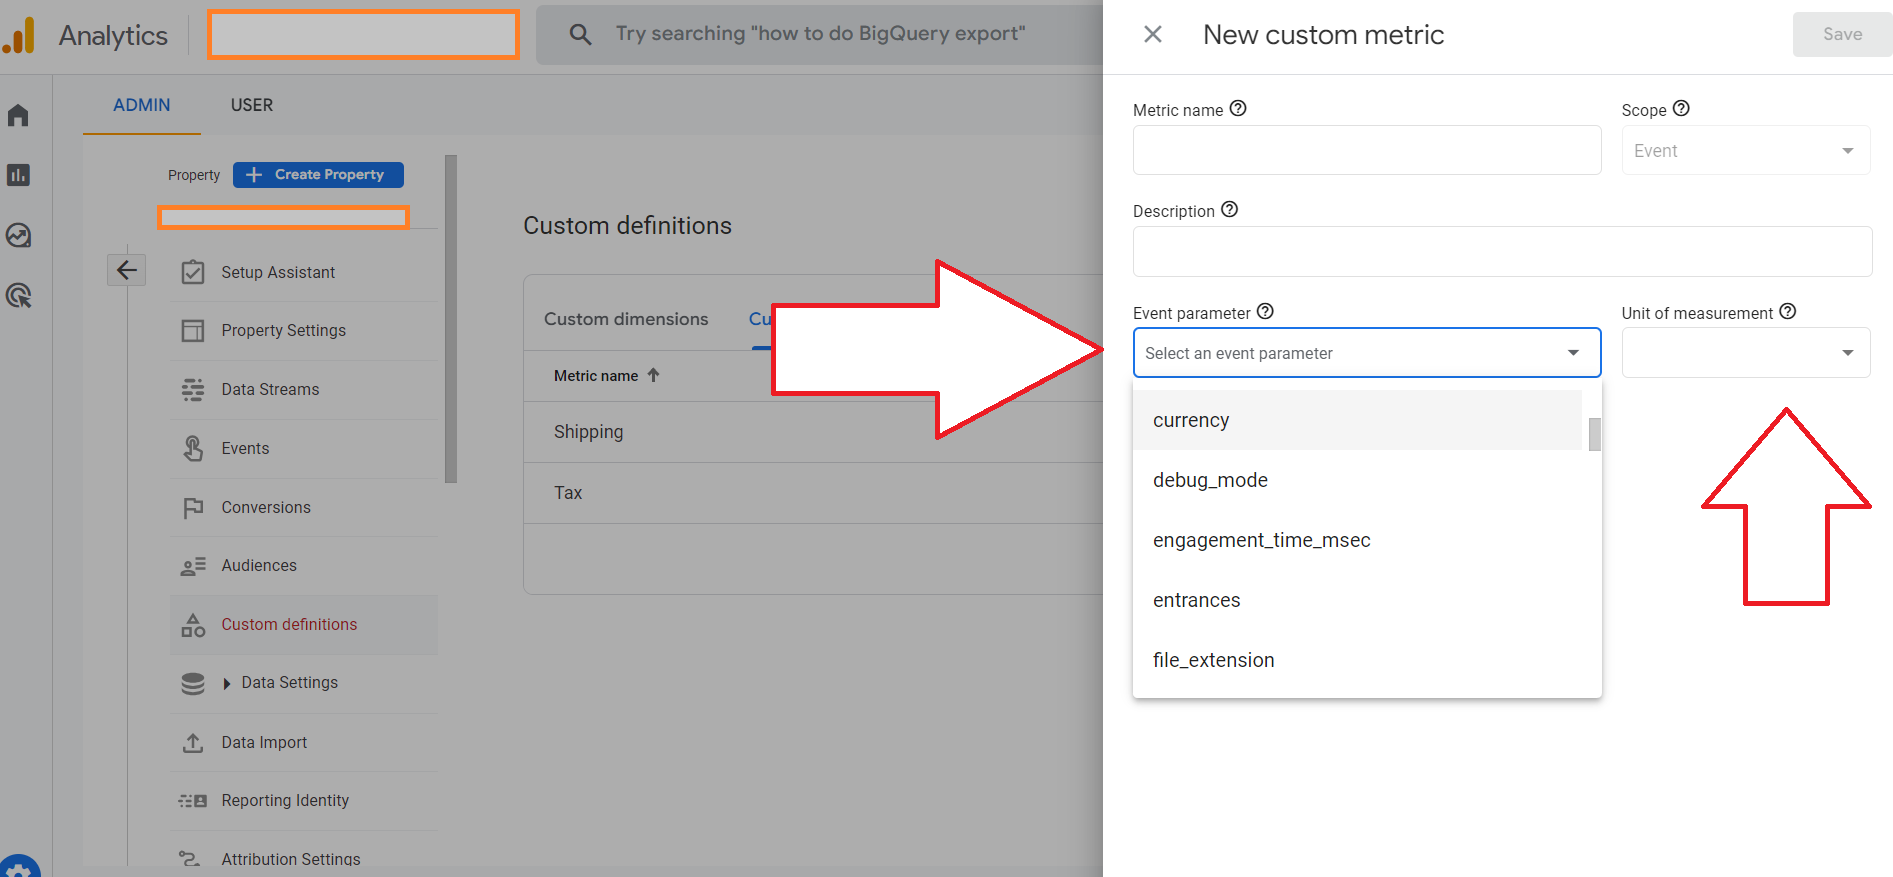Open the Unit of measurement dropdown

pos(1746,353)
